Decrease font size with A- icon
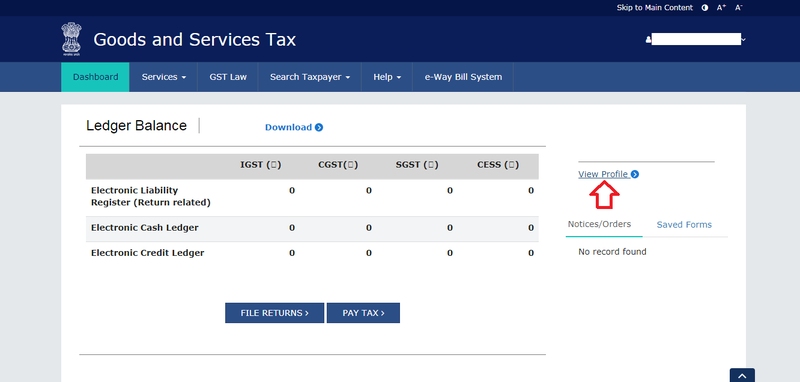Image resolution: width=800 pixels, height=382 pixels. (738, 8)
